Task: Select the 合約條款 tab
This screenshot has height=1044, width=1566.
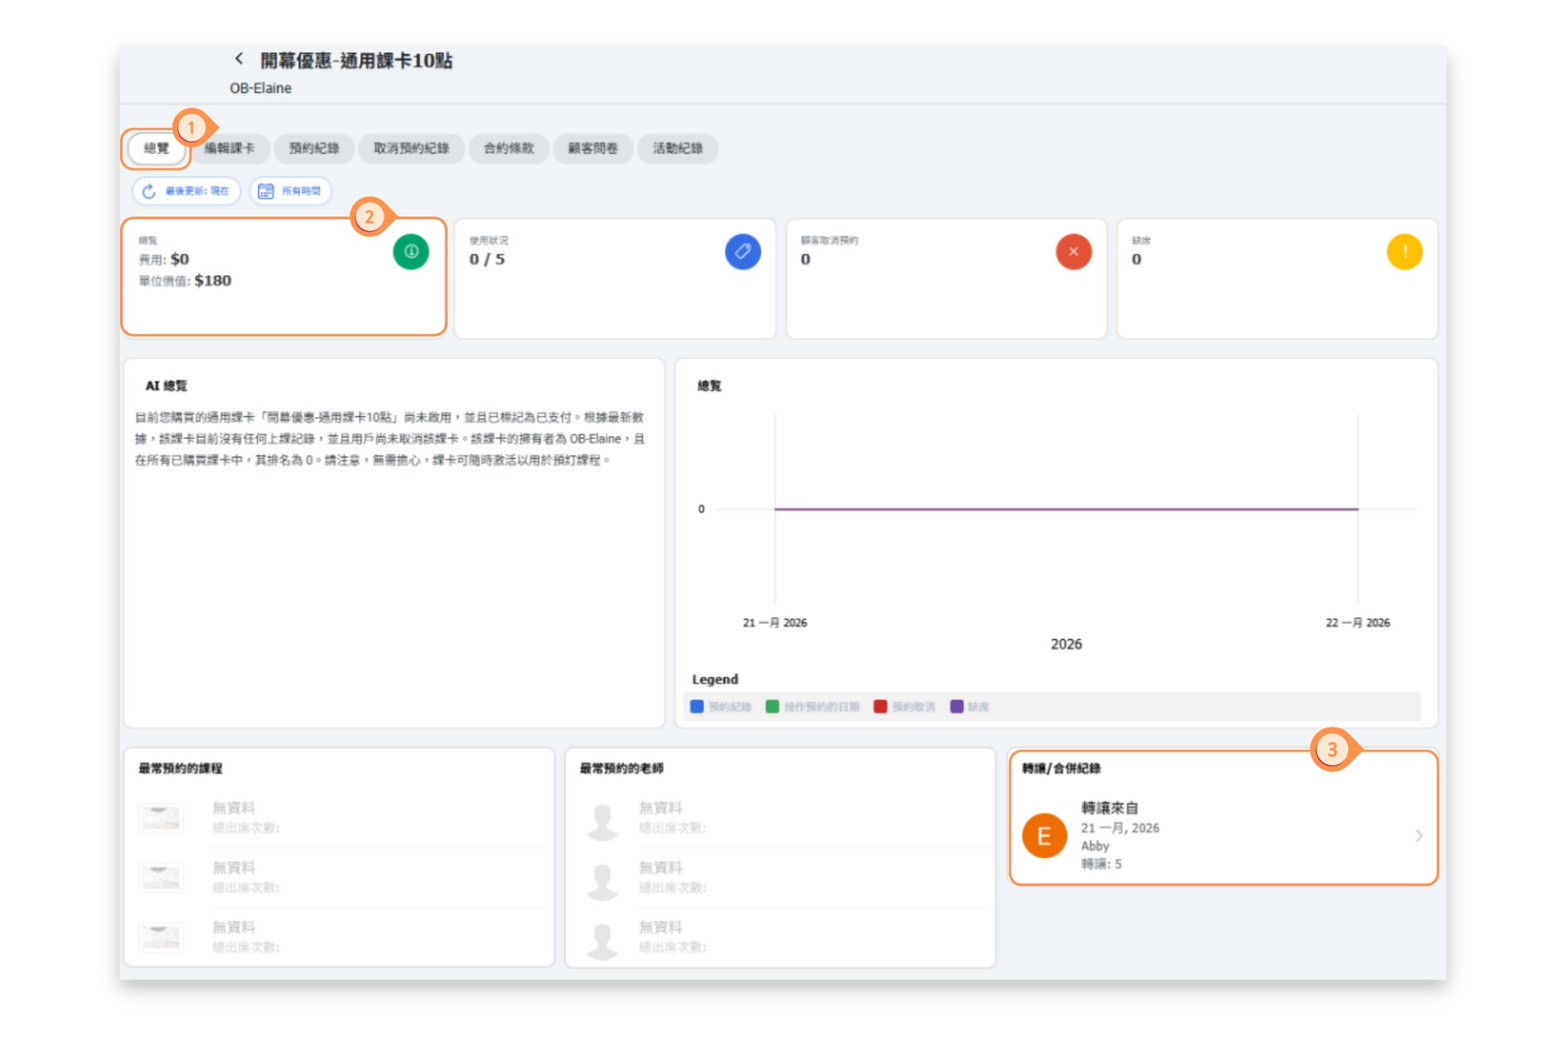Action: (508, 149)
